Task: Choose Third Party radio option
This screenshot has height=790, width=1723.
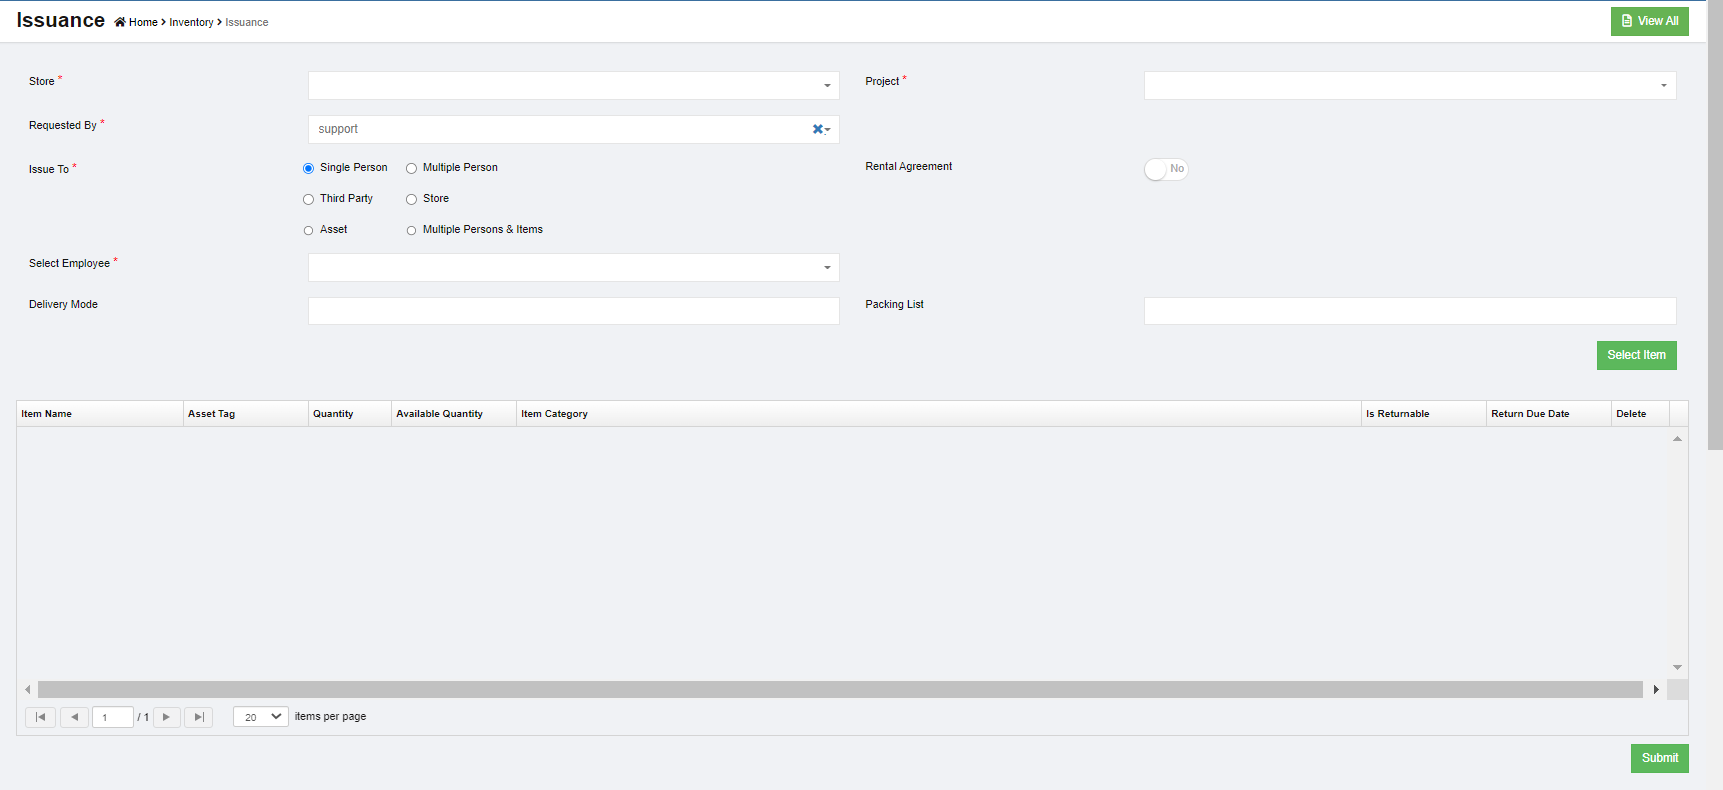Action: 308,199
